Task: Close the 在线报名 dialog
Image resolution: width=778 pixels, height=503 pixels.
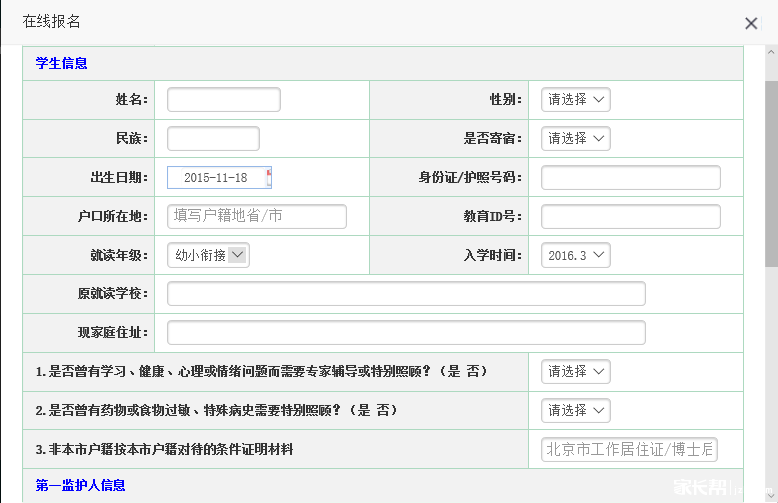Action: (x=751, y=23)
